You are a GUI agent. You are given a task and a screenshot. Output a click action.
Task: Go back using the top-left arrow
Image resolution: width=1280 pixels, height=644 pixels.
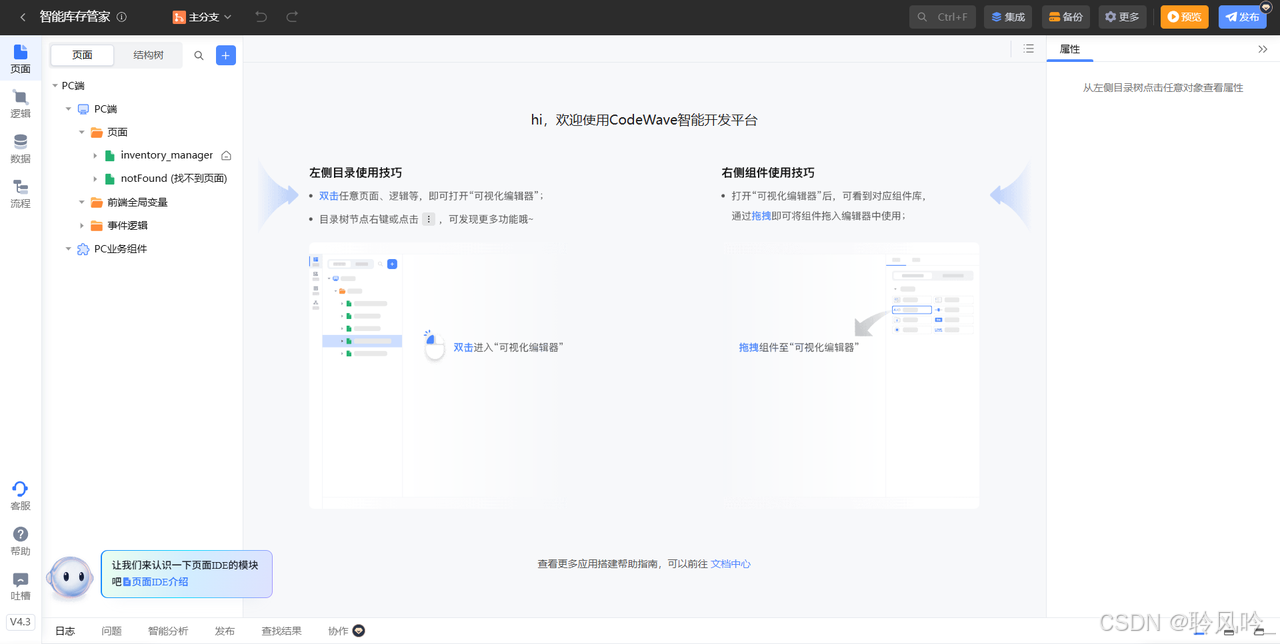23,17
